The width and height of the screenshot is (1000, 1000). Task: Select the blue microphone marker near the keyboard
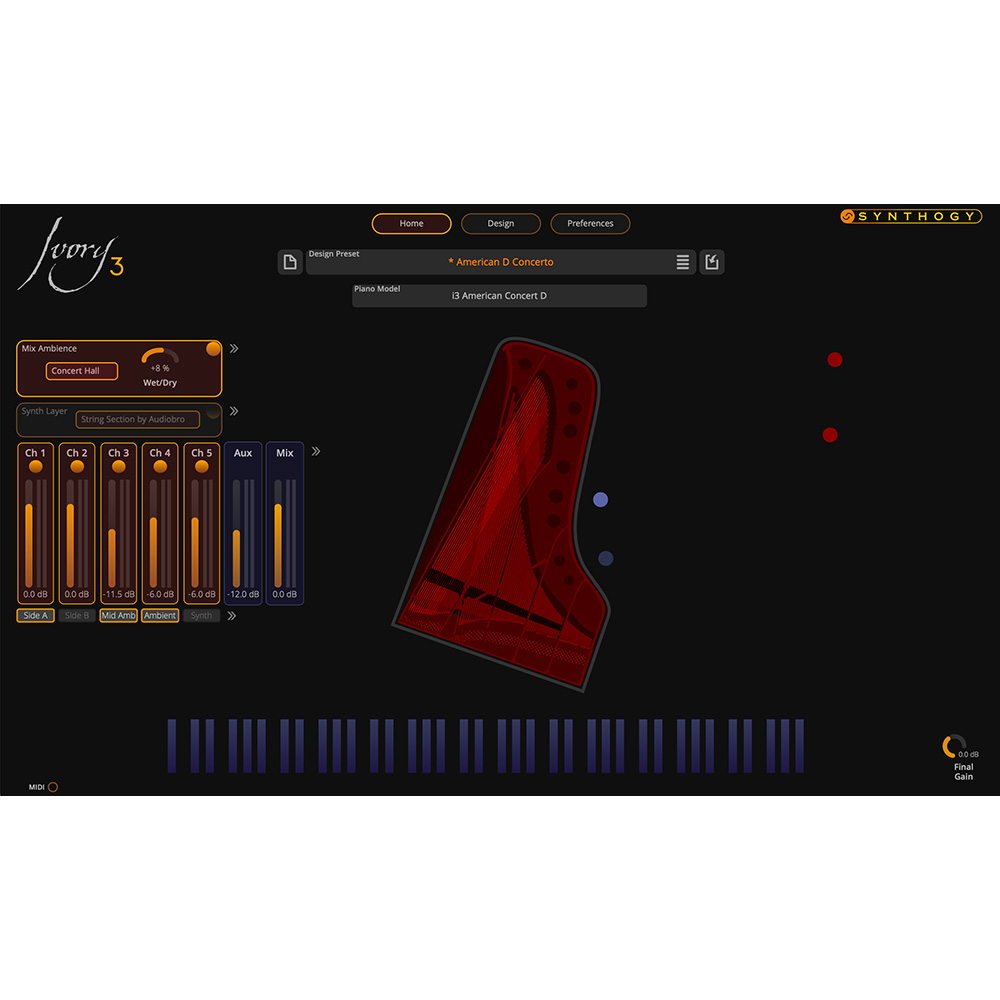[606, 558]
